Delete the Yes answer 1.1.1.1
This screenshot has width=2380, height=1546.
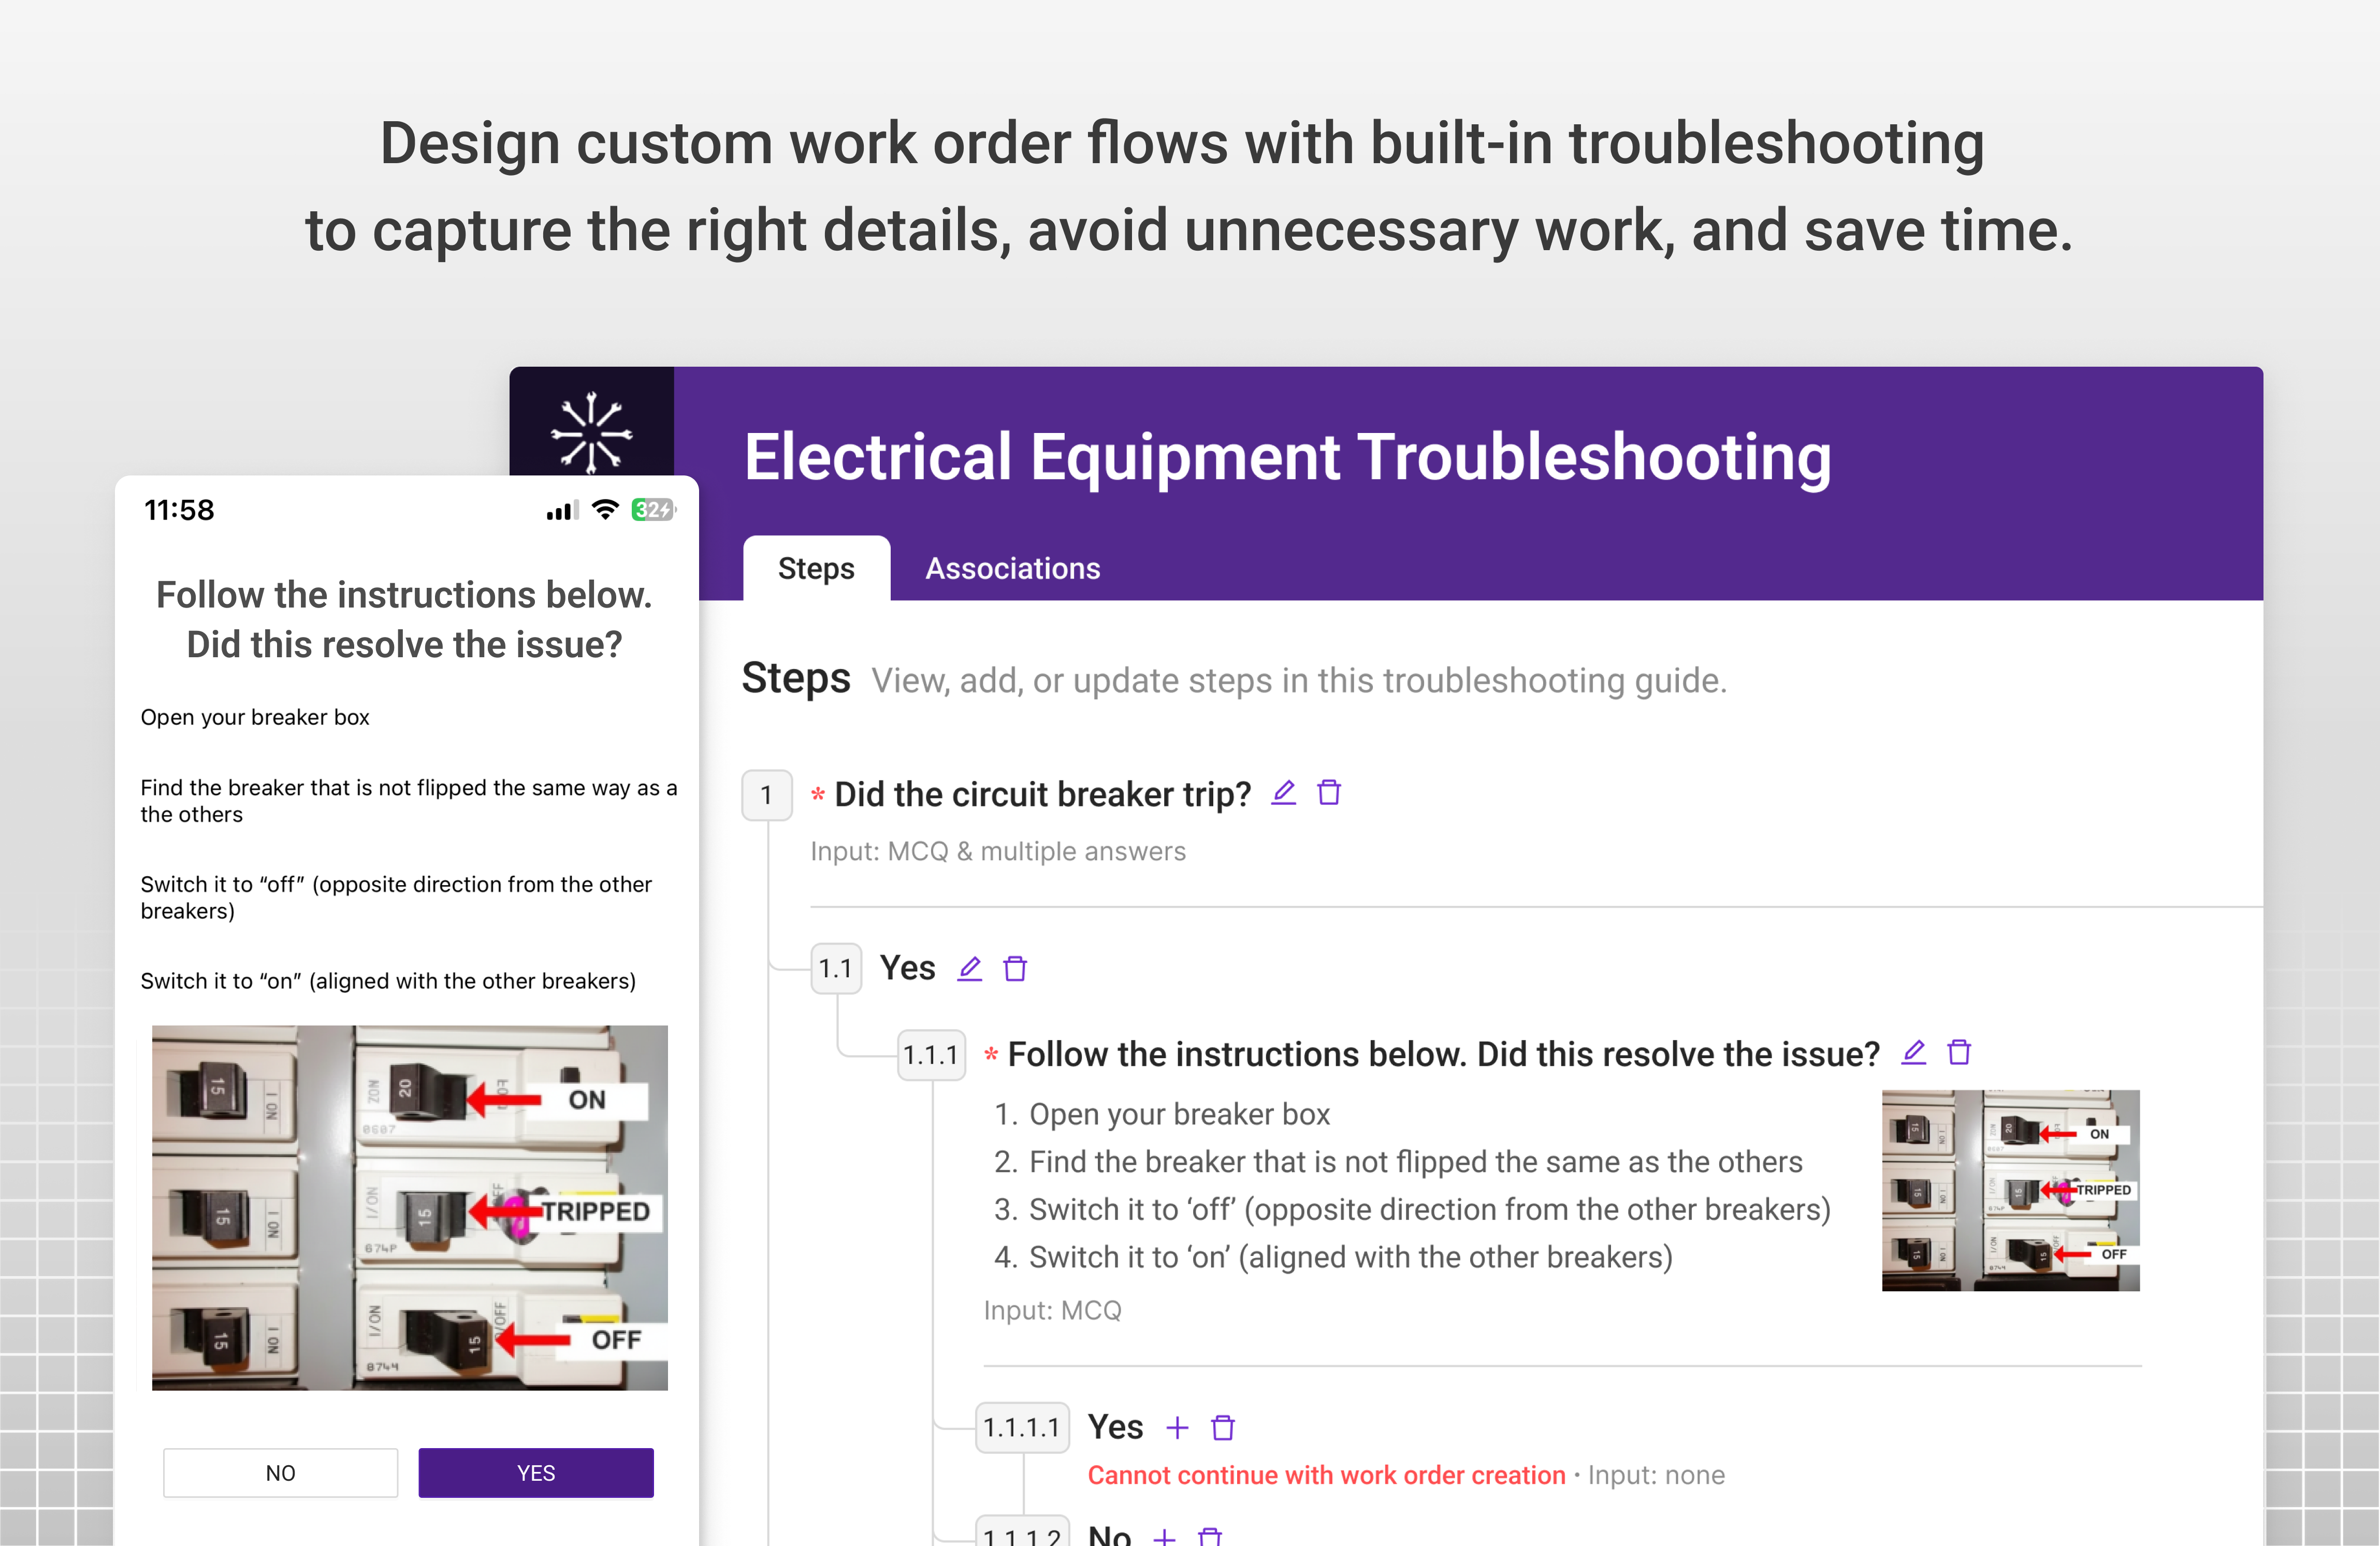click(x=1223, y=1427)
